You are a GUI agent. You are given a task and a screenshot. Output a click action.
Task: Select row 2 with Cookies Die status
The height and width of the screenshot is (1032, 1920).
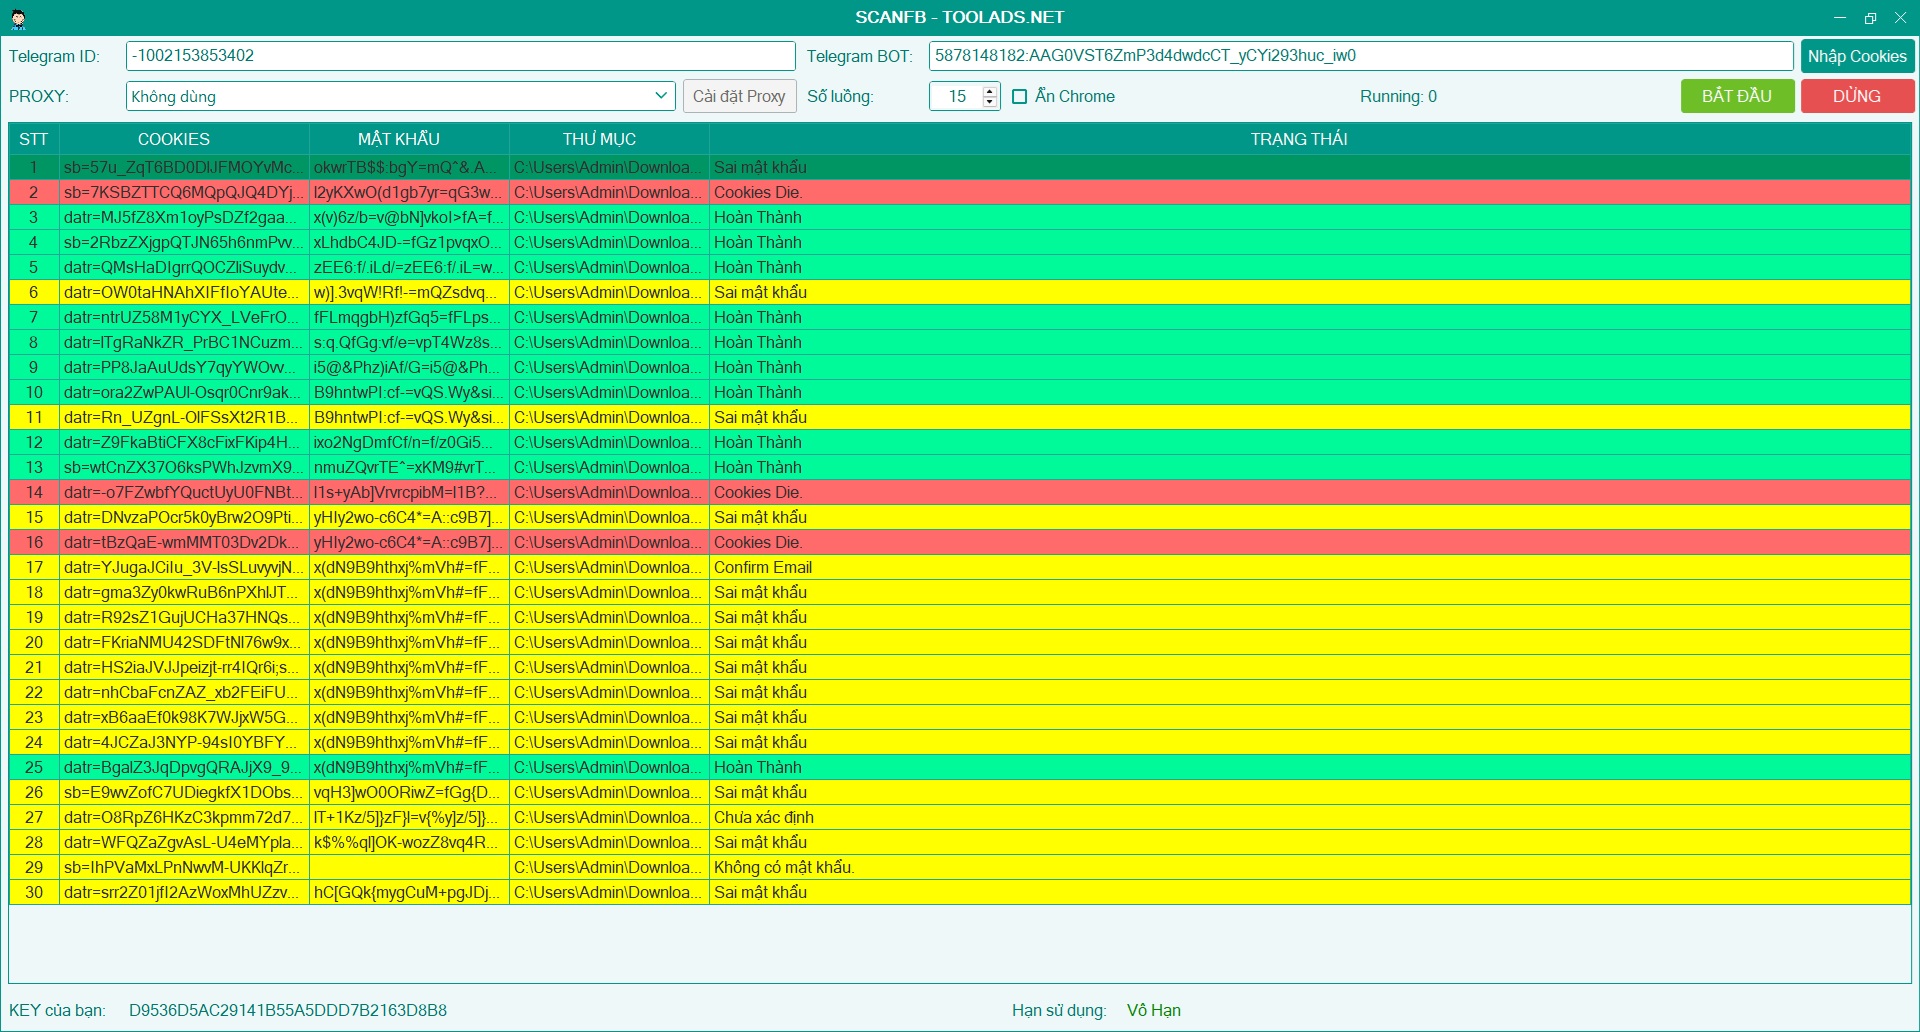(758, 192)
